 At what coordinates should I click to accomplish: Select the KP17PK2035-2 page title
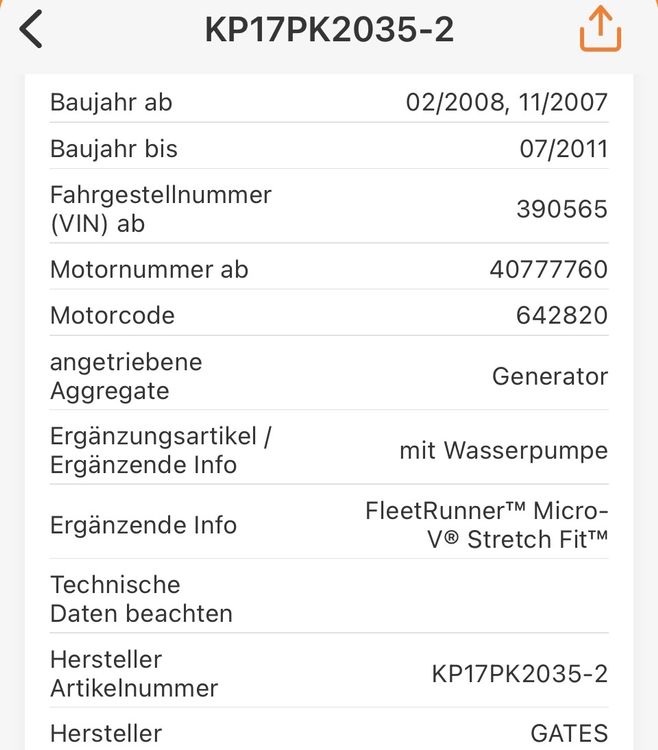[x=329, y=30]
